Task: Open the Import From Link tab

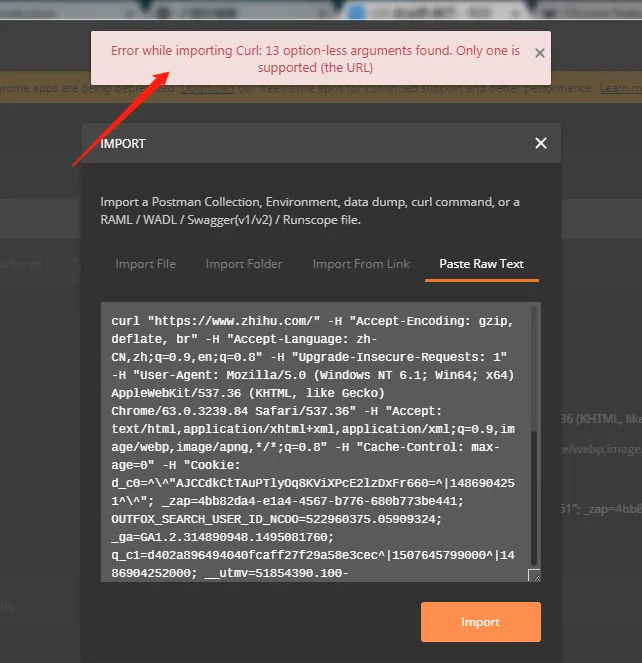Action: pyautogui.click(x=361, y=264)
